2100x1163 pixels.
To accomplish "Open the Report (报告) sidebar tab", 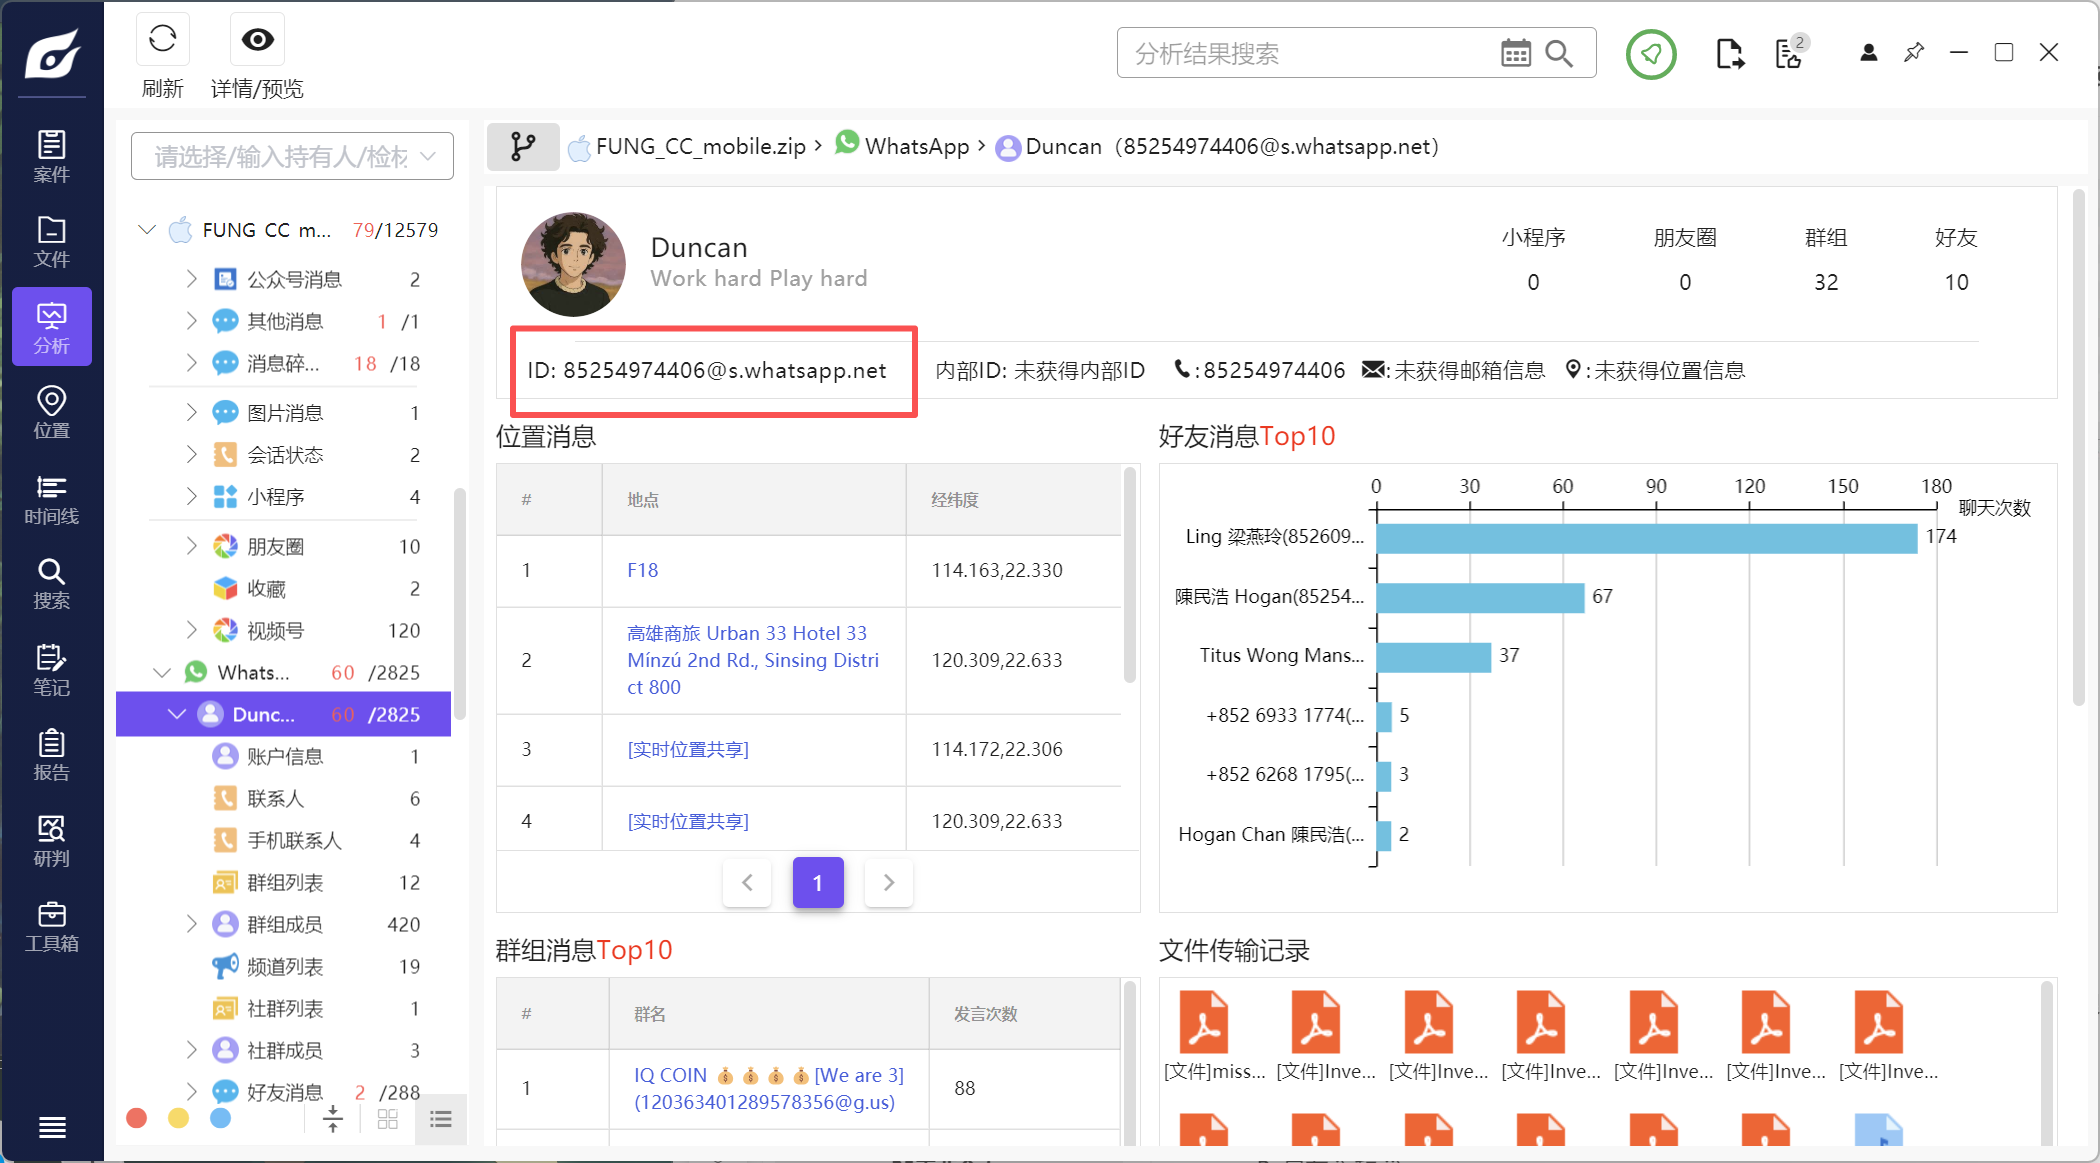I will tap(51, 756).
